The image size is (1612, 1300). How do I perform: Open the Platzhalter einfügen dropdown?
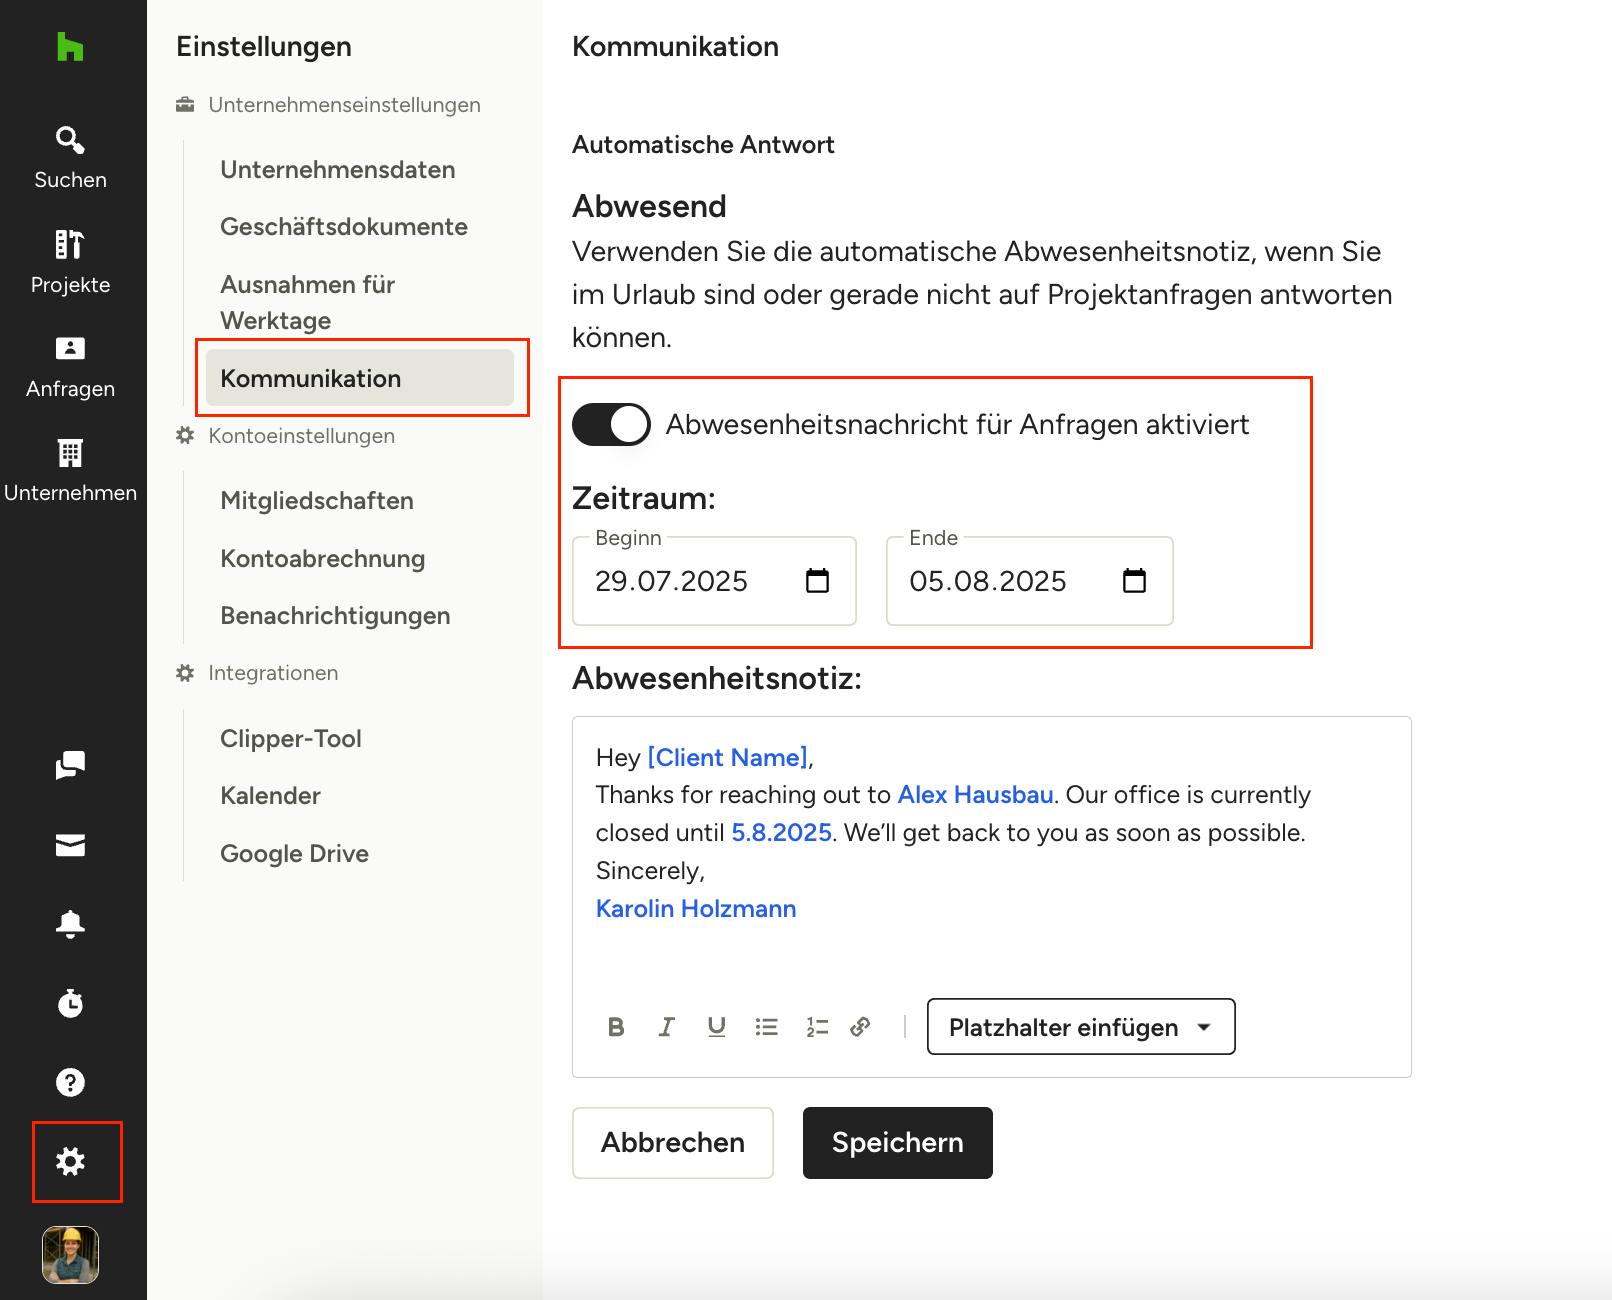[x=1081, y=1027]
